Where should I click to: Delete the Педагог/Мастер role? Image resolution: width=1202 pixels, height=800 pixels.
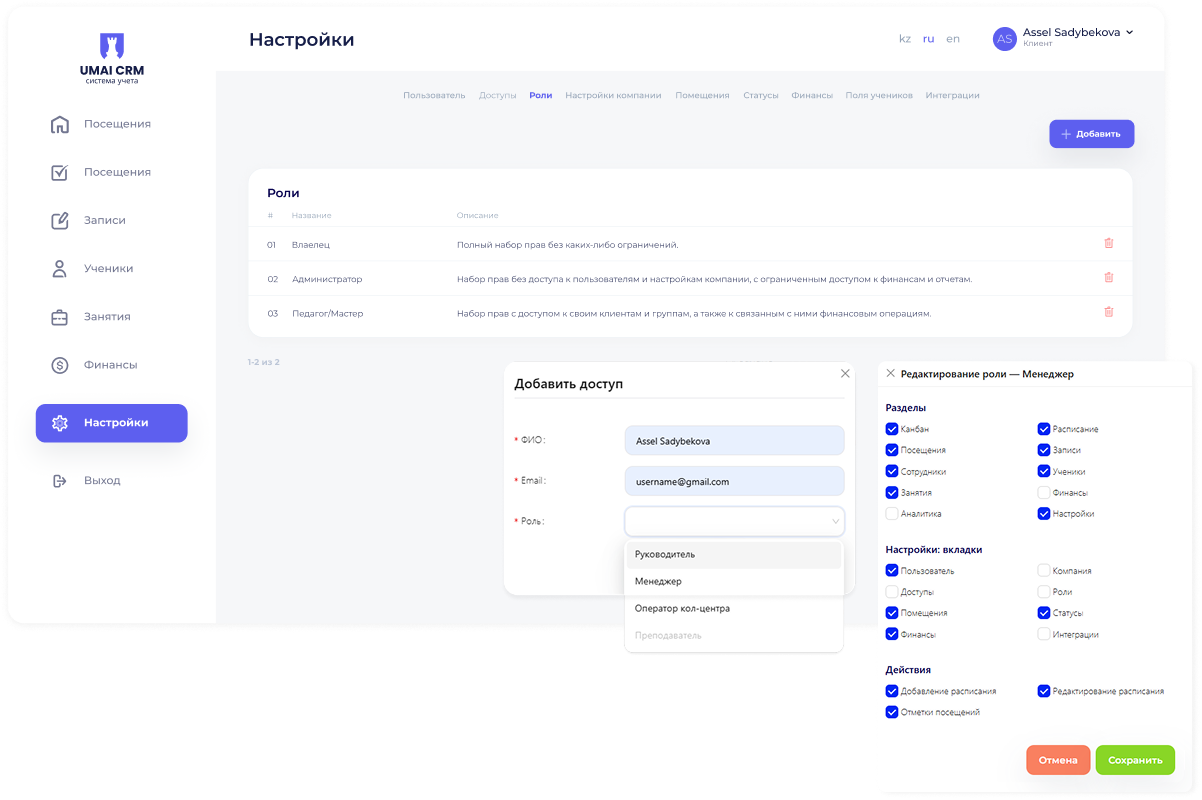(1108, 312)
